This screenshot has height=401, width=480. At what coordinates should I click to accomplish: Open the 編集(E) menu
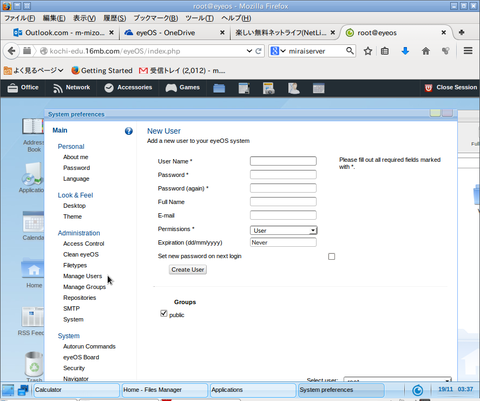pos(54,18)
